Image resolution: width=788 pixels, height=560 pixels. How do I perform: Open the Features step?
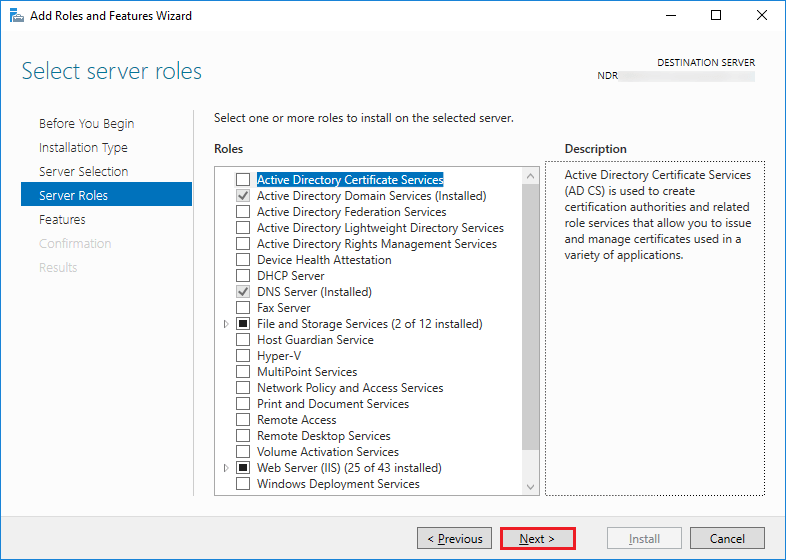pos(62,220)
